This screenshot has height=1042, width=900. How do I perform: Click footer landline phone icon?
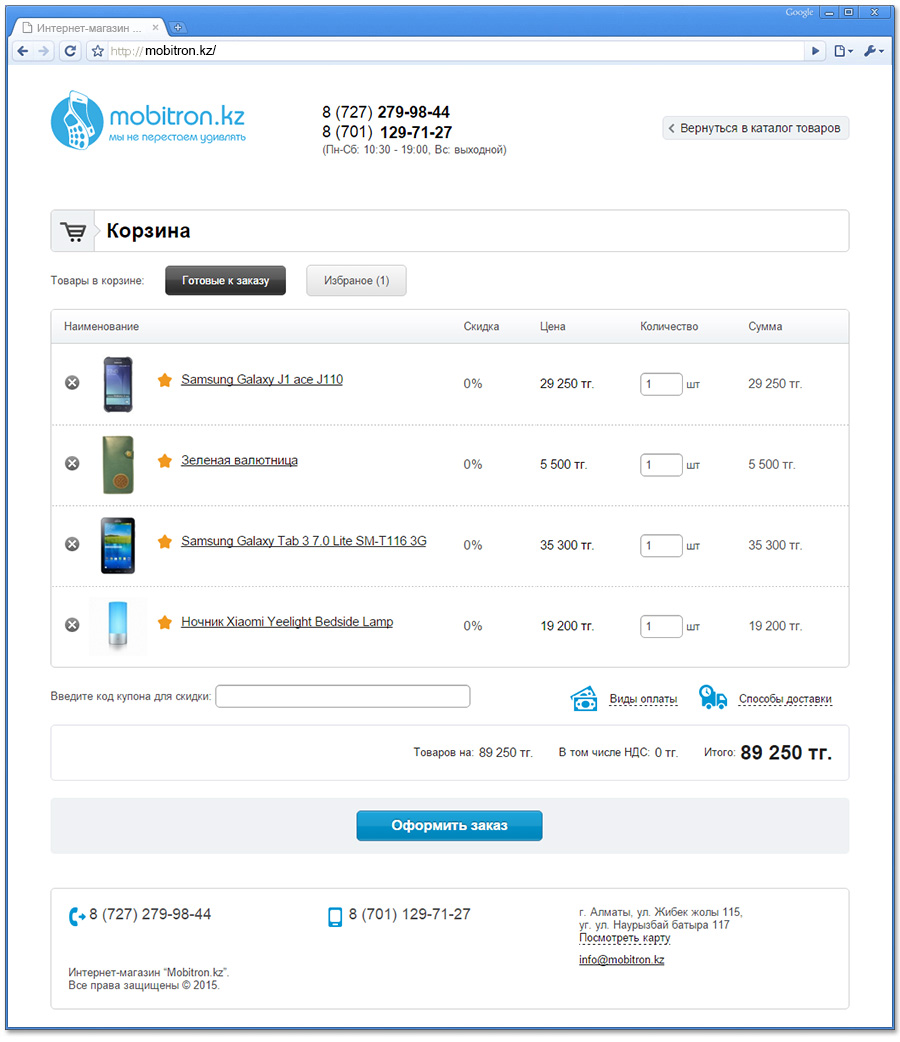tap(77, 916)
